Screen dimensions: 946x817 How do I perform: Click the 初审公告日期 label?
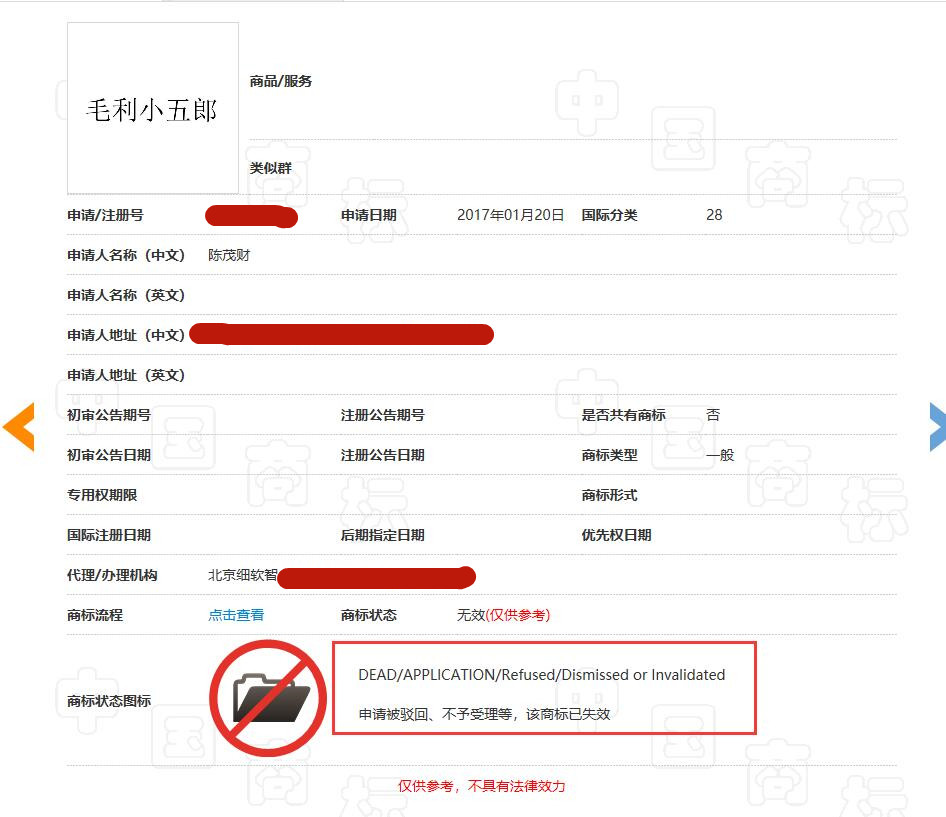[x=109, y=455]
